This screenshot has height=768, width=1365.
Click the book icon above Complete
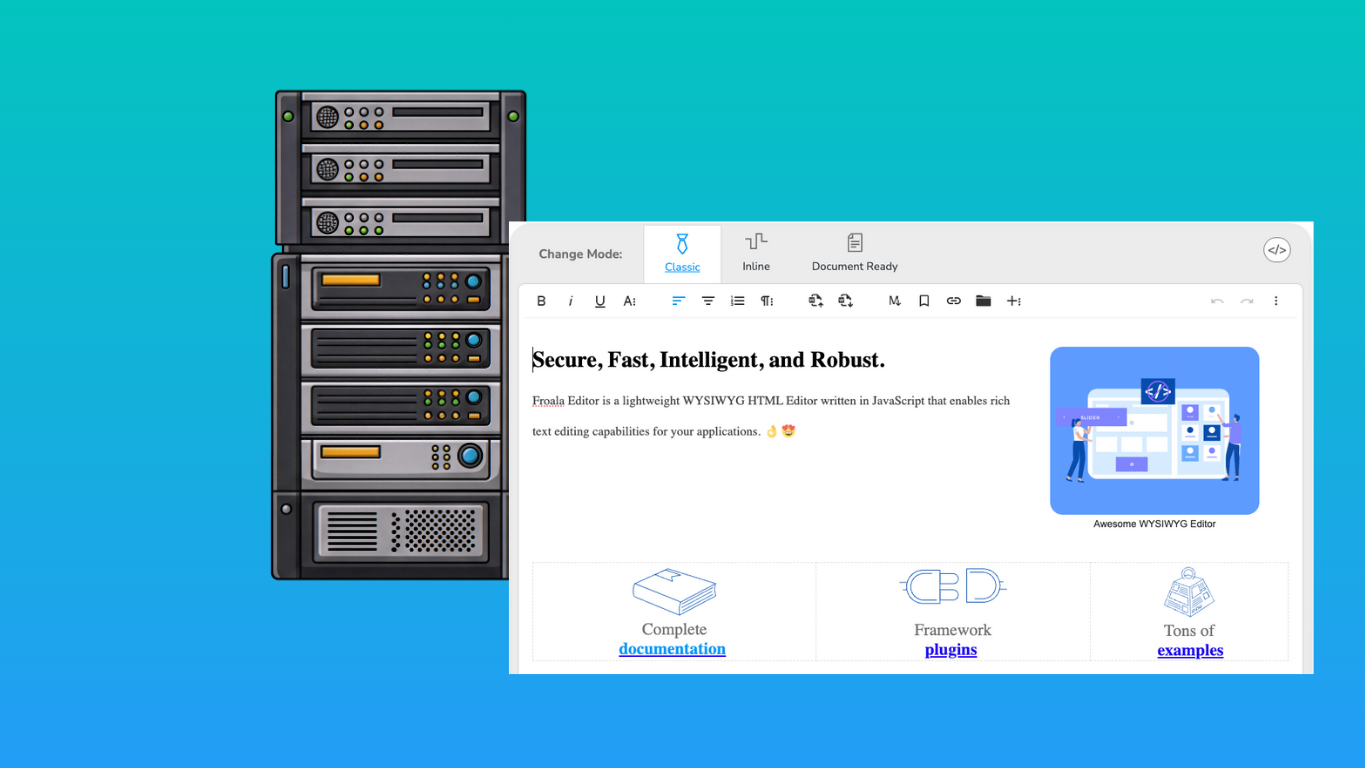point(674,592)
